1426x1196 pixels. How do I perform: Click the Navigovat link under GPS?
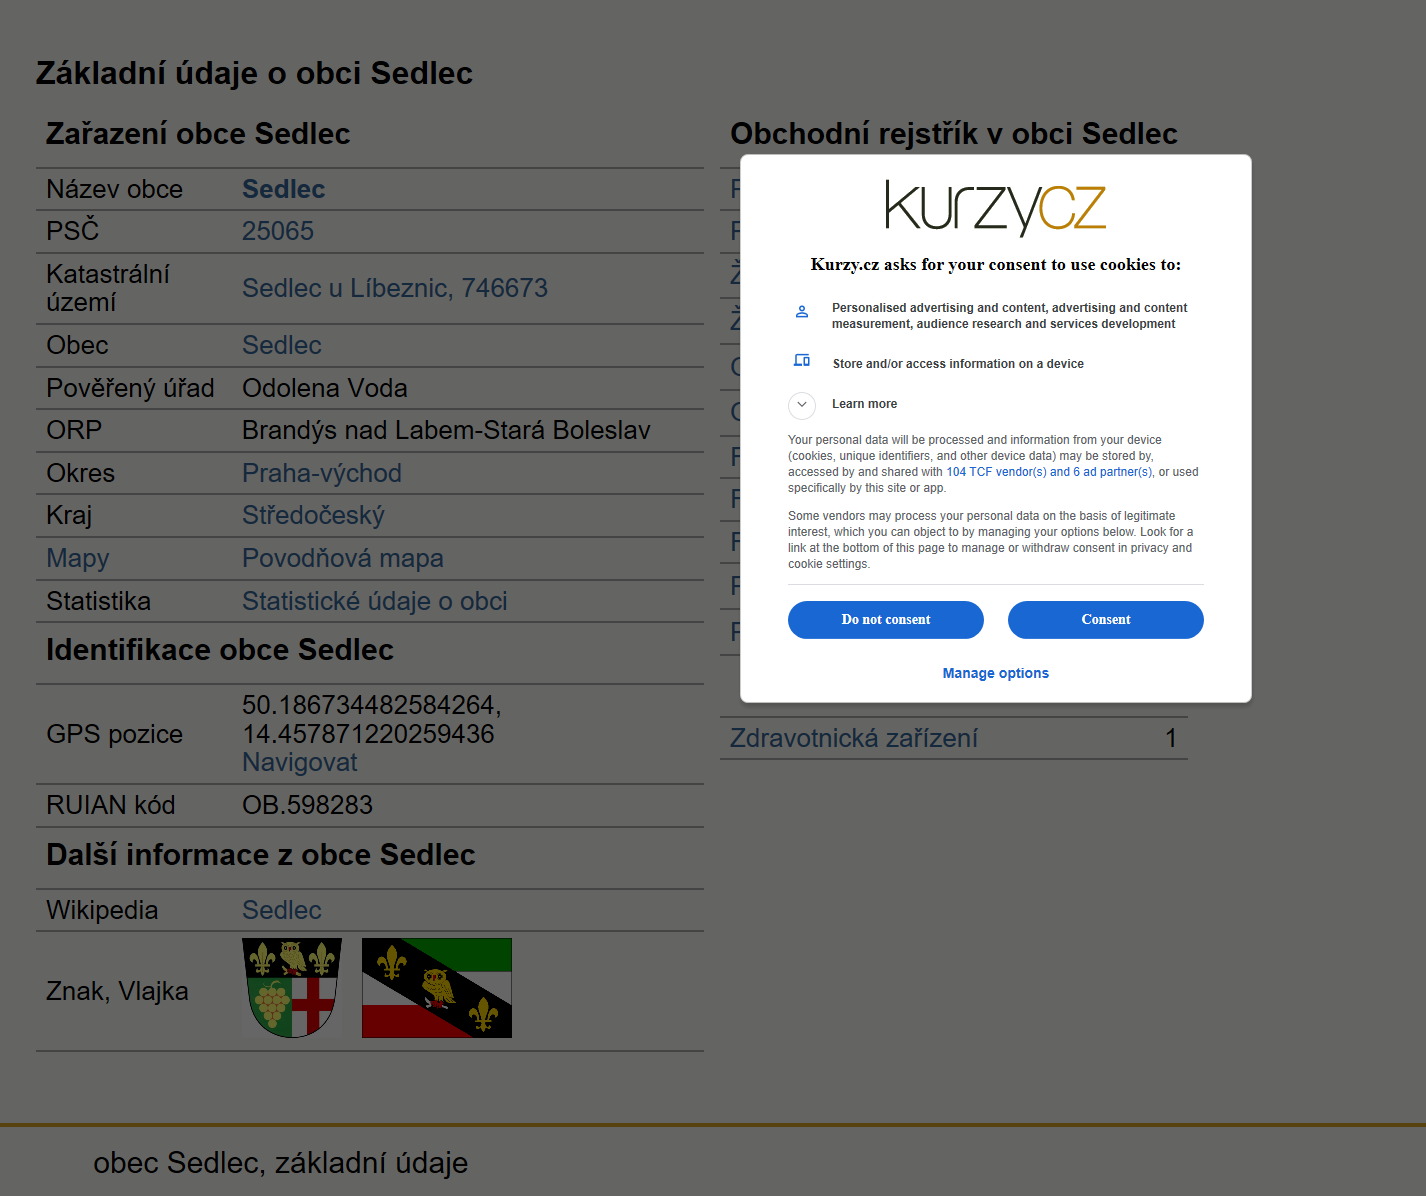click(299, 762)
